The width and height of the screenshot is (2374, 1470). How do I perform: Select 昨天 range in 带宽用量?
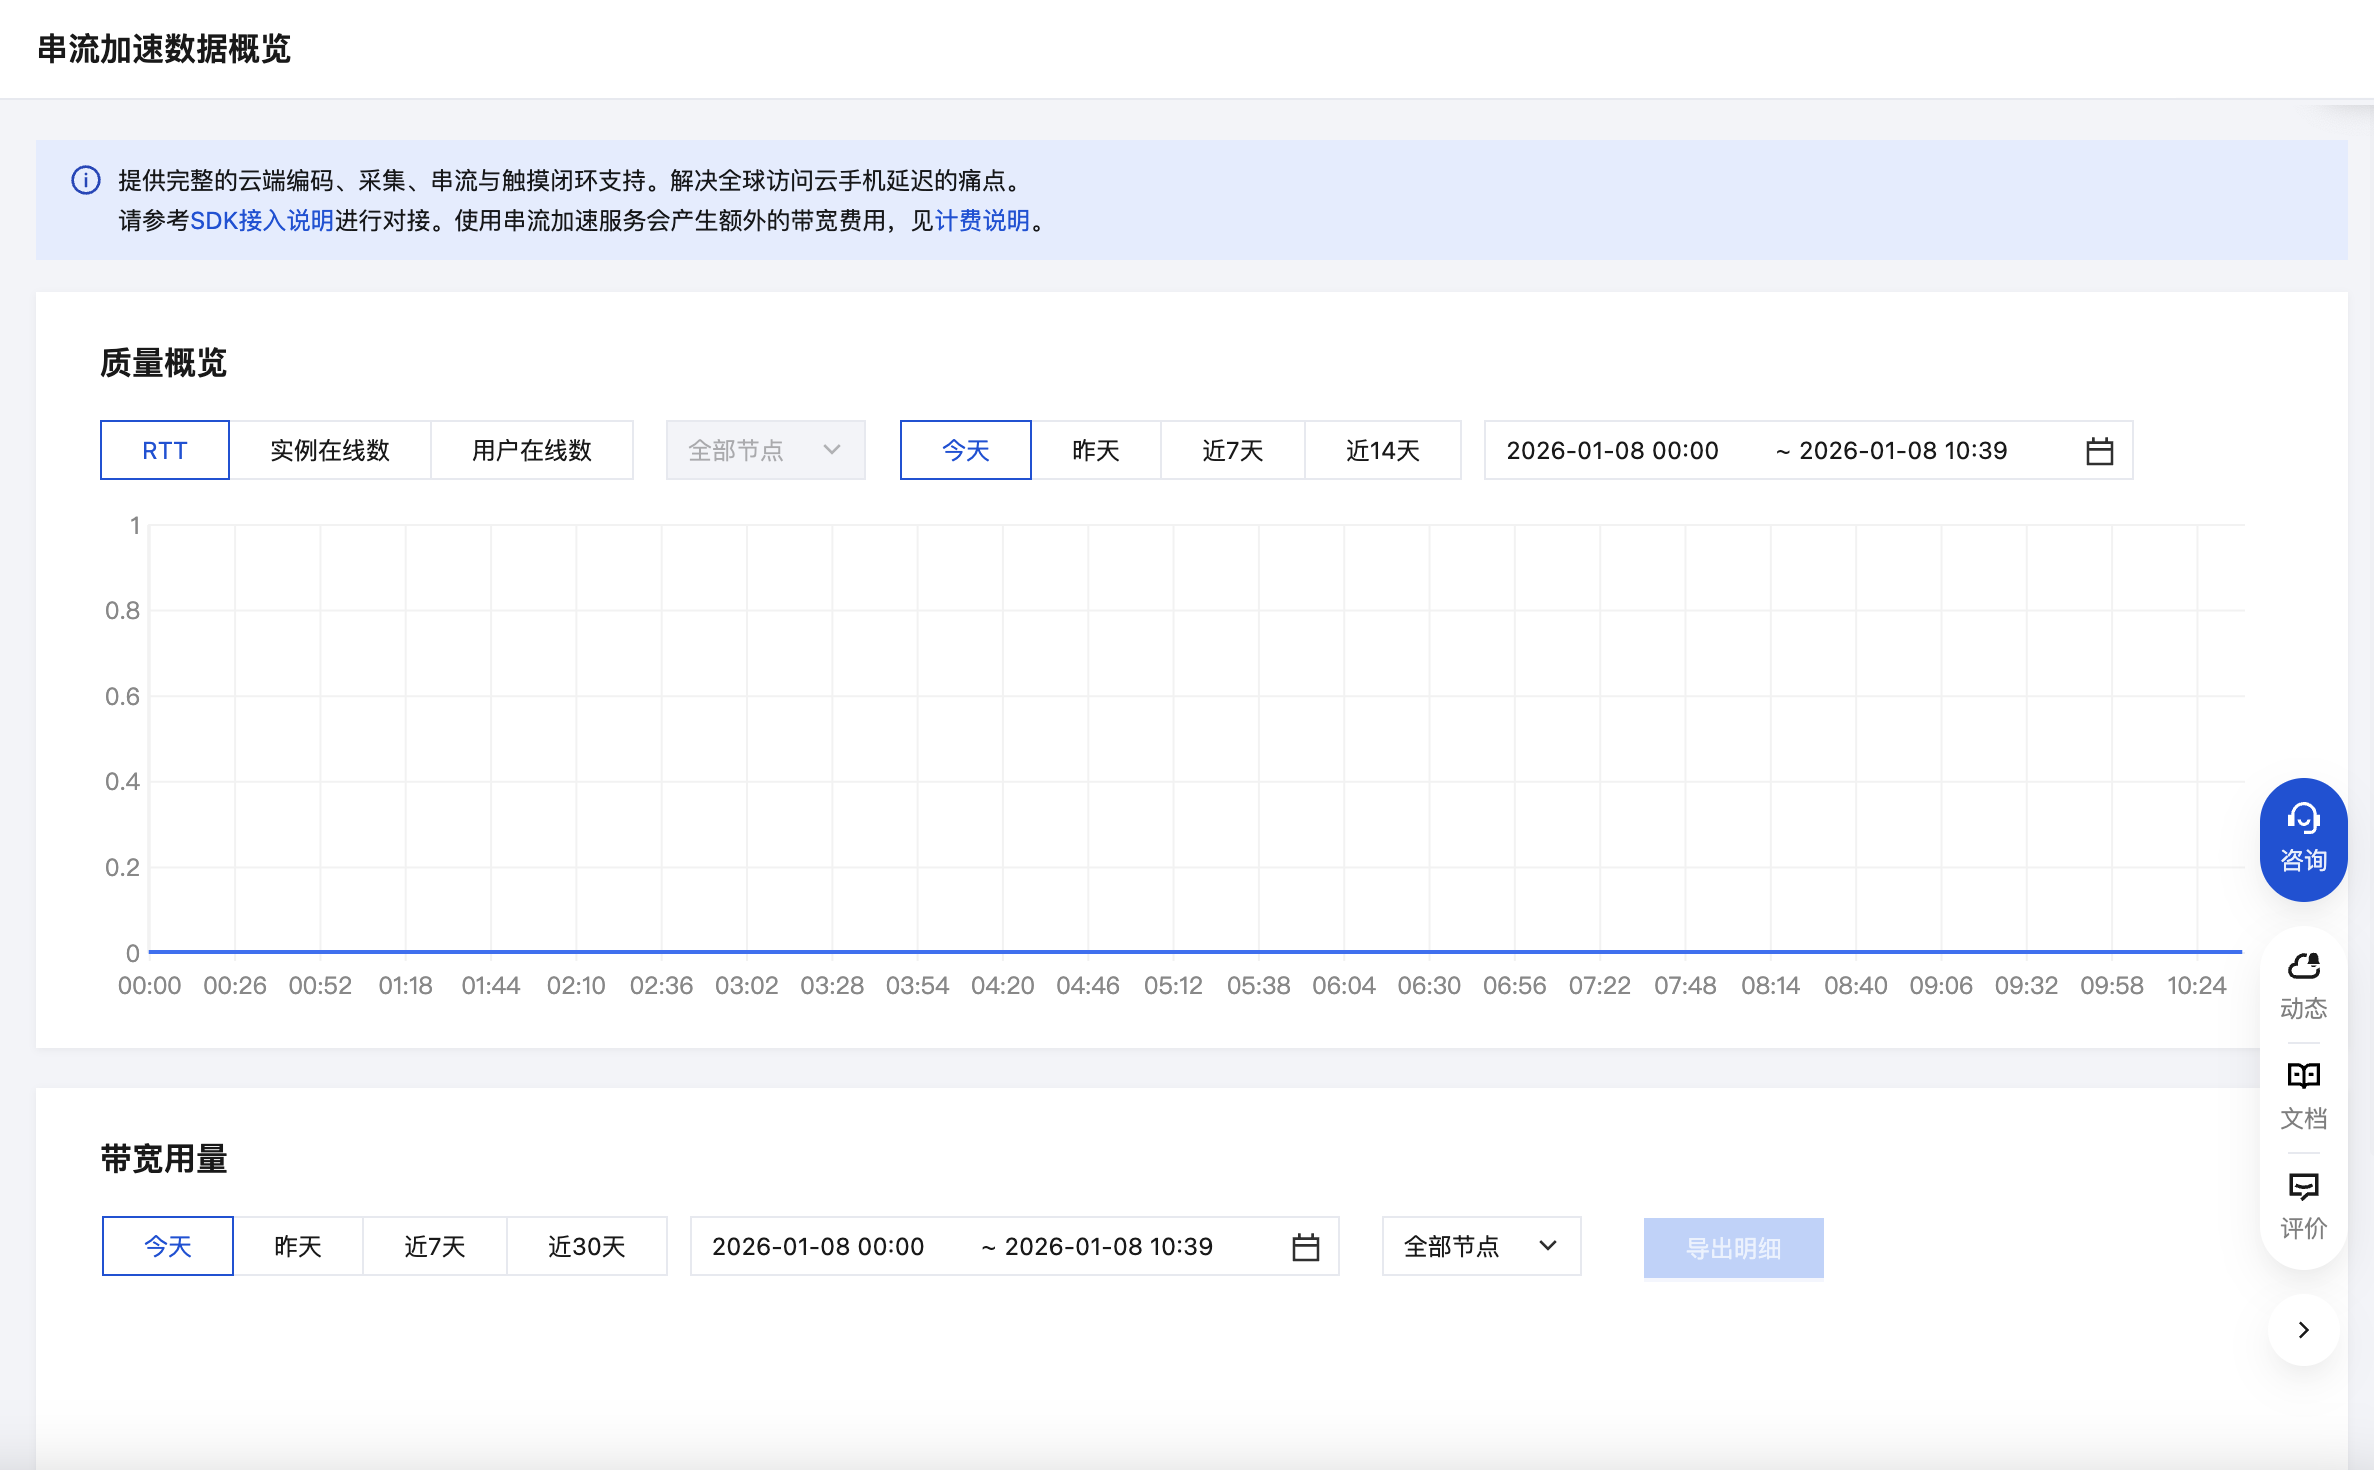298,1247
